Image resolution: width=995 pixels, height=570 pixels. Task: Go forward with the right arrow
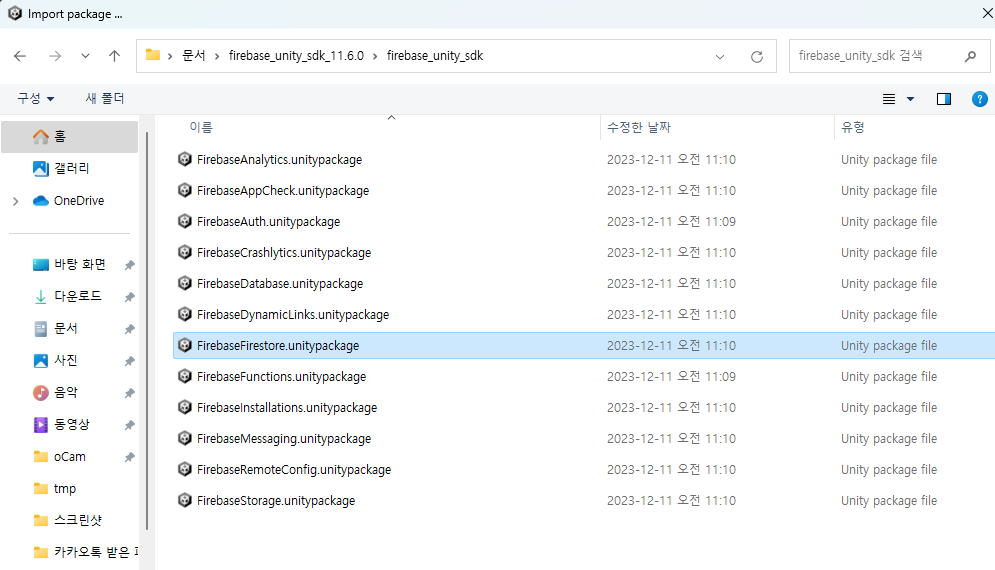click(55, 56)
